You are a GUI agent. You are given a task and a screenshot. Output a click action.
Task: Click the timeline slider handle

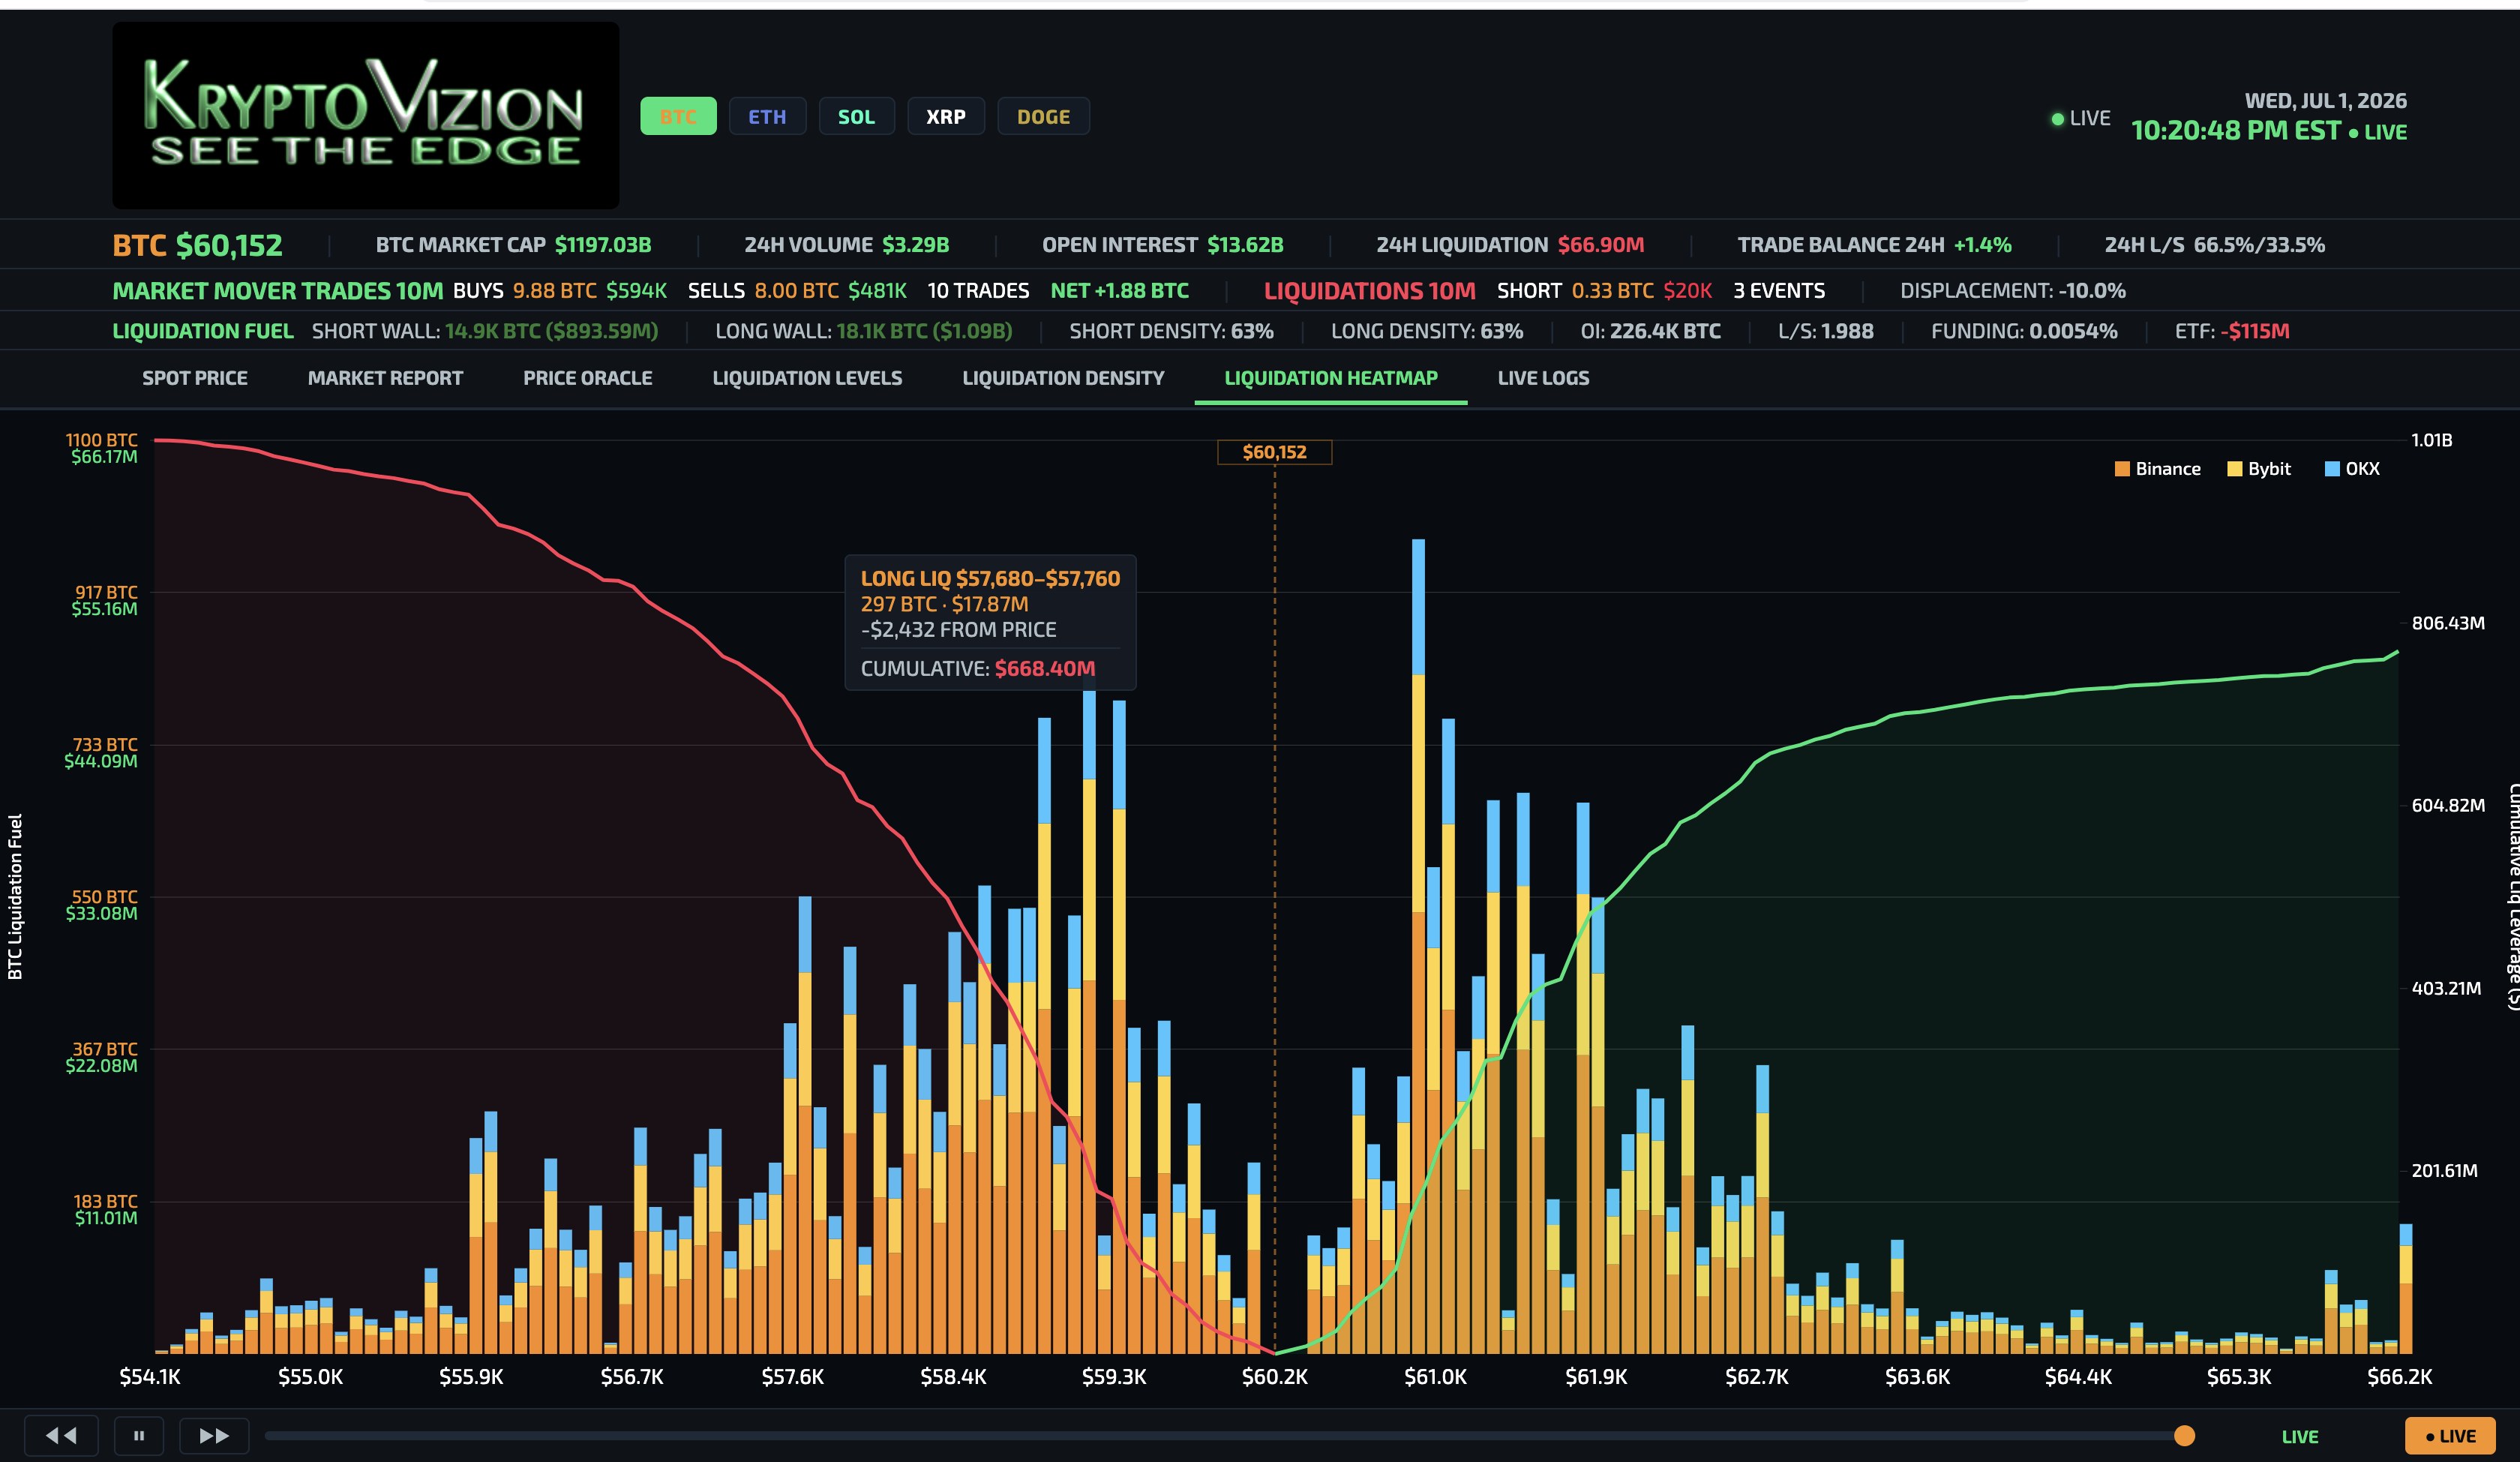tap(2184, 1436)
